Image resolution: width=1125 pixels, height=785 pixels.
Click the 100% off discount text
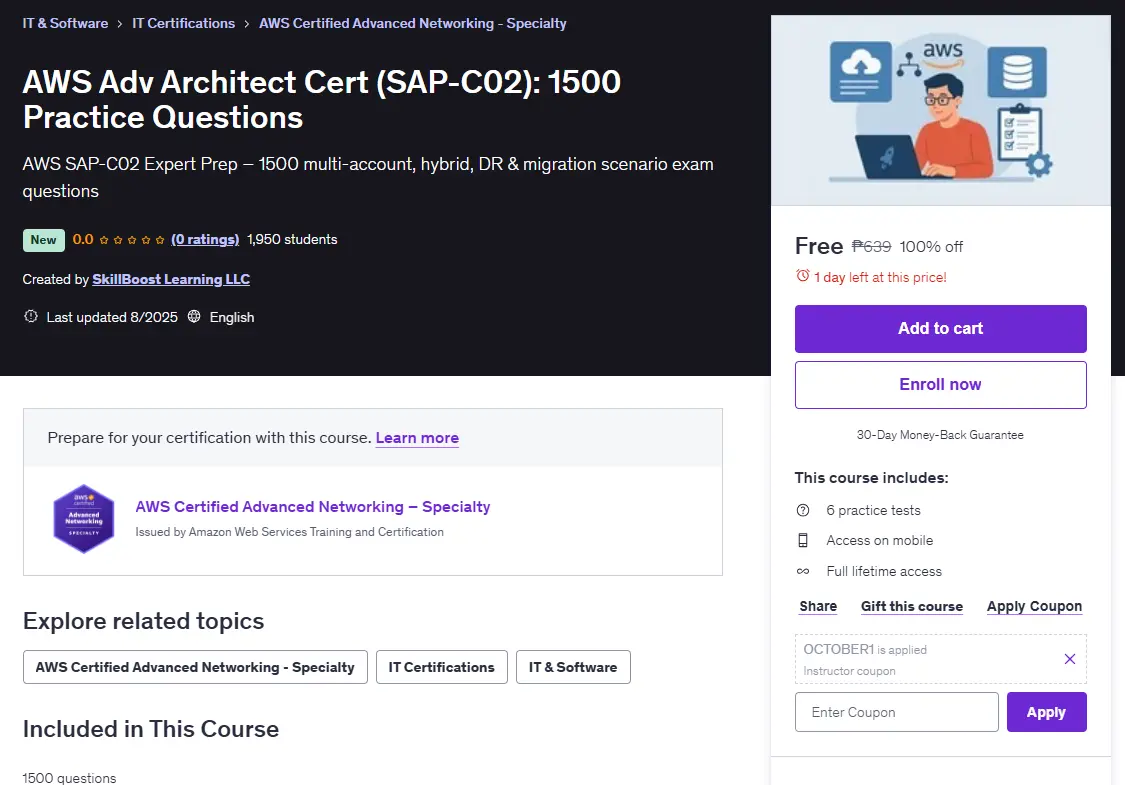(931, 246)
